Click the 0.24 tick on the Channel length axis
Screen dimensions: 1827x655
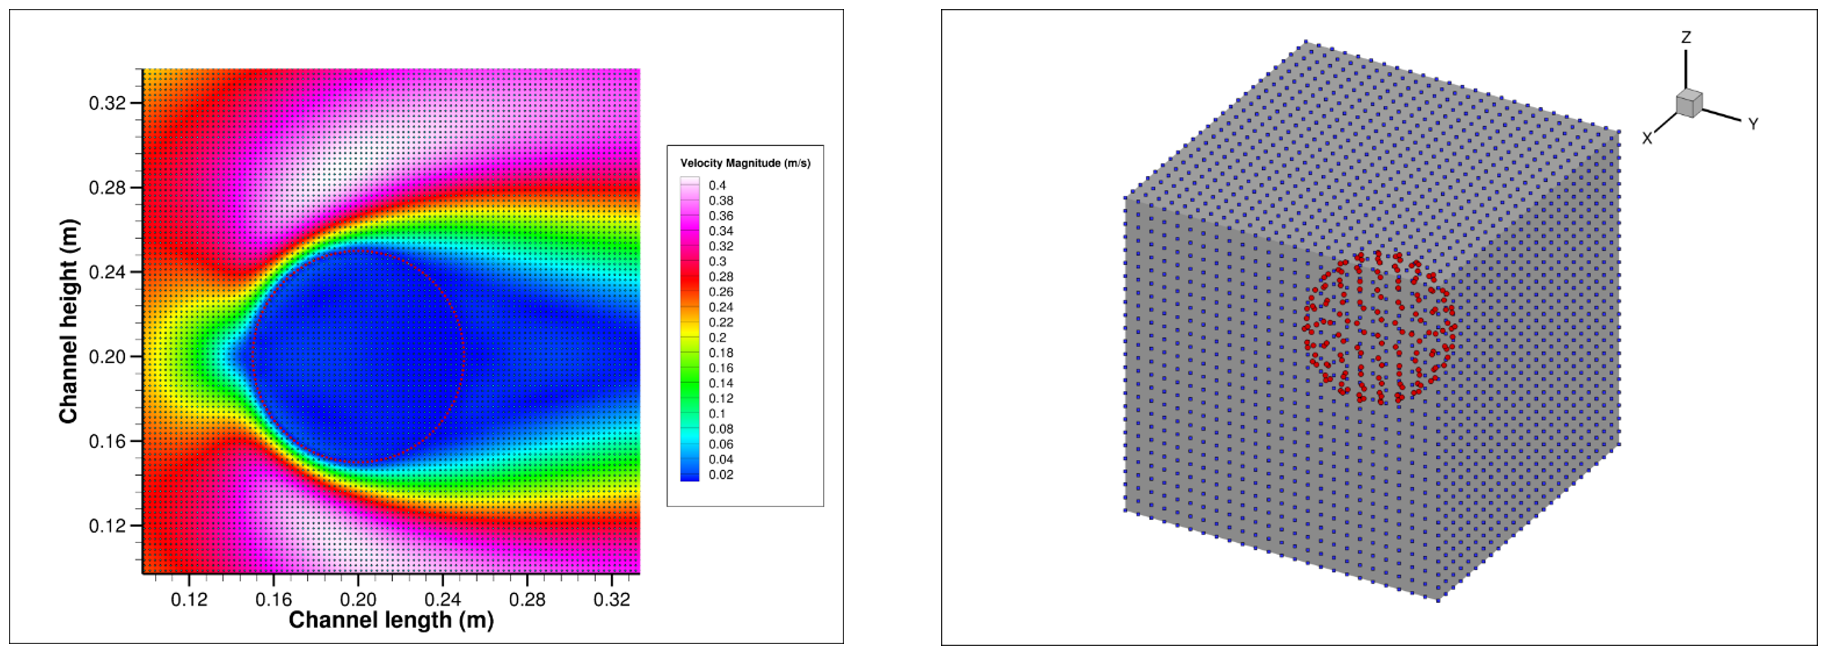(x=443, y=599)
